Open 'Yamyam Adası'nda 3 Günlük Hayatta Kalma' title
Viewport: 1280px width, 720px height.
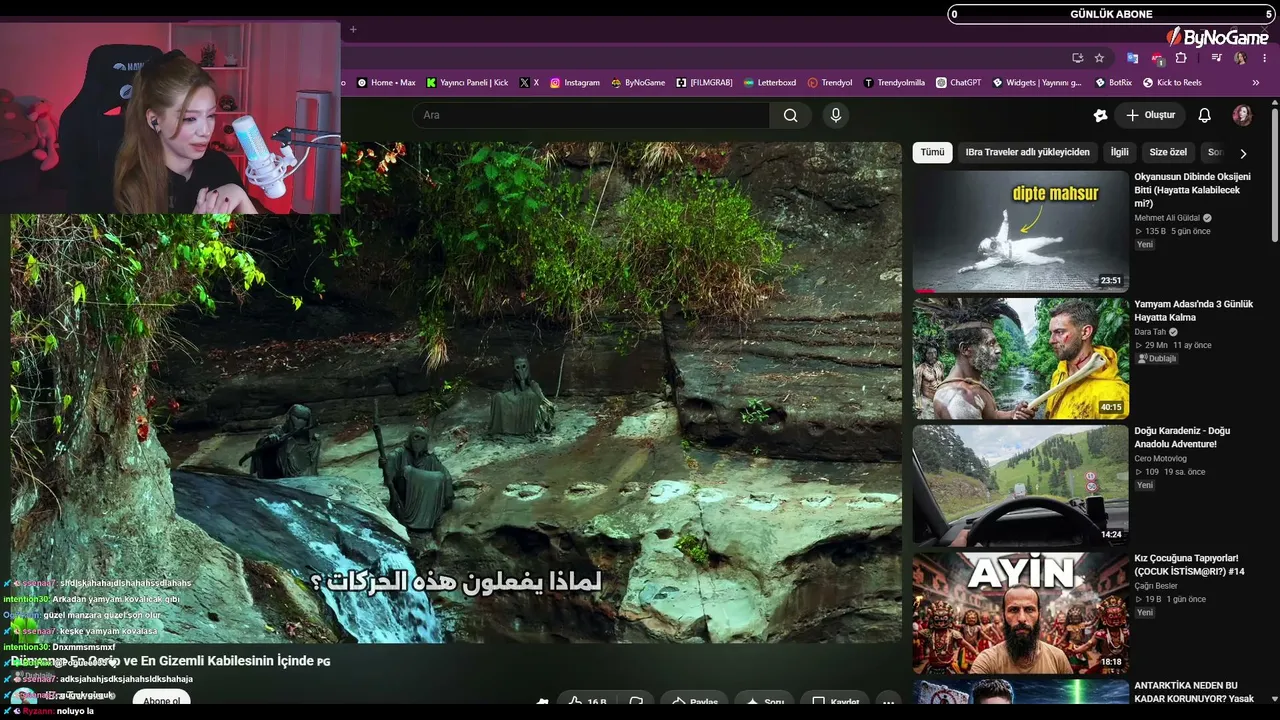point(1193,311)
